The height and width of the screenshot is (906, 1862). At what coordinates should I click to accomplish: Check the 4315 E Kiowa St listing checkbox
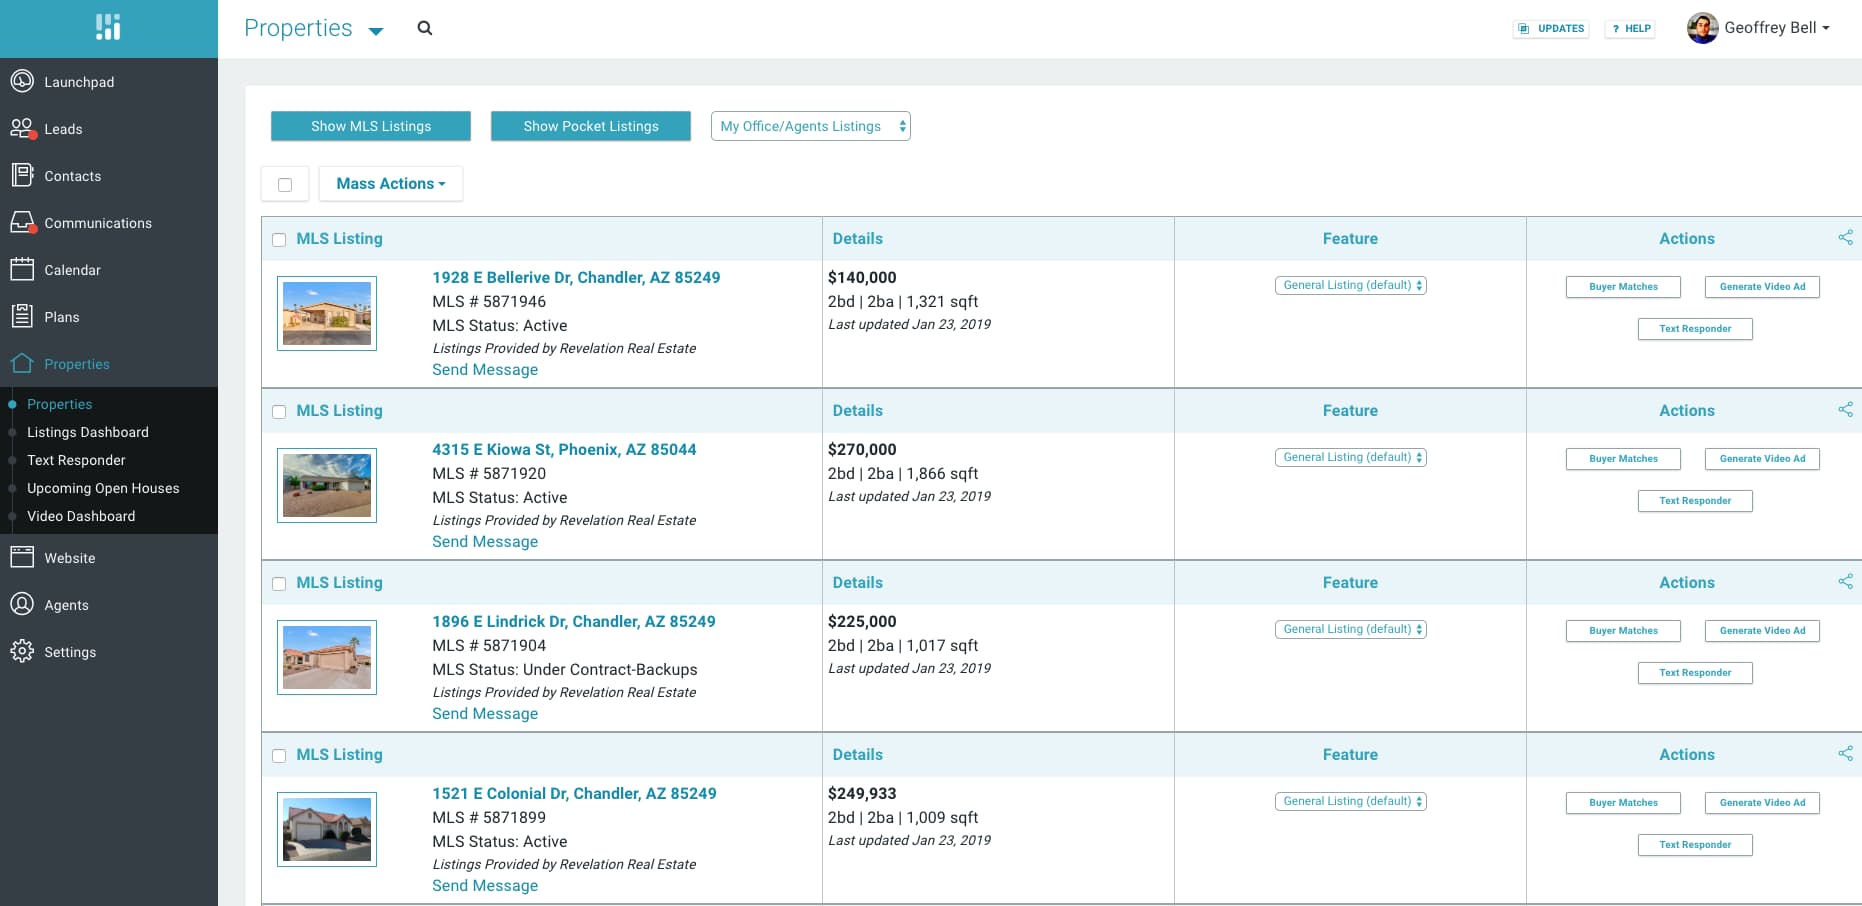point(279,412)
